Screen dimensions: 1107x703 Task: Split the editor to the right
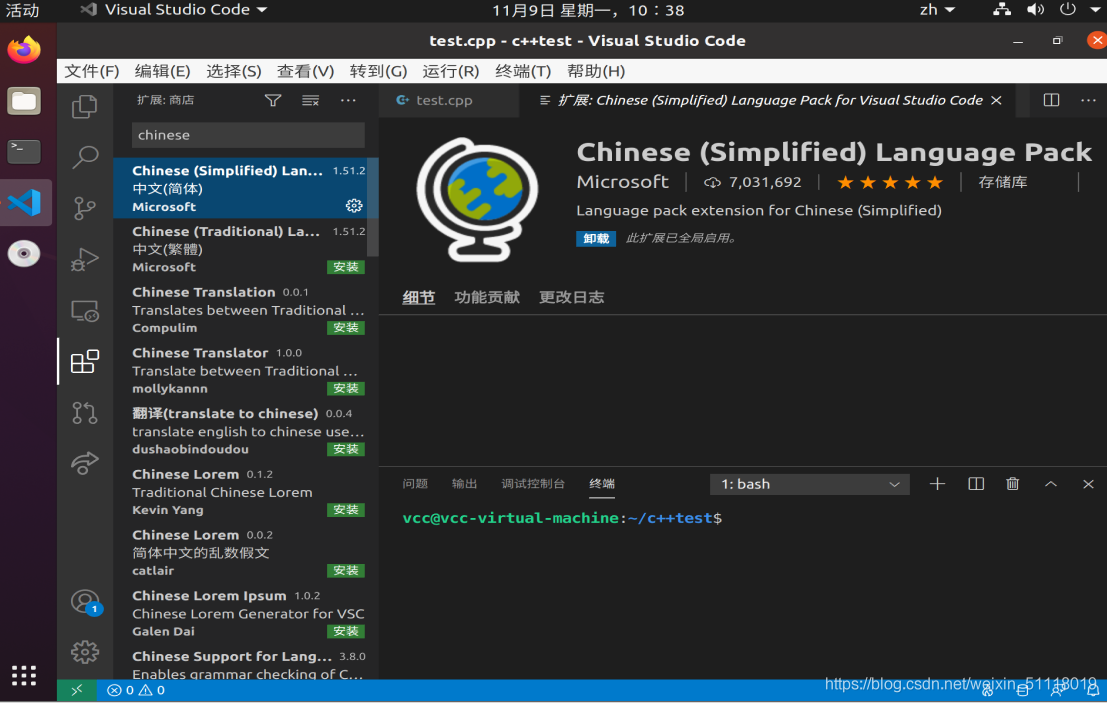pyautogui.click(x=1051, y=100)
